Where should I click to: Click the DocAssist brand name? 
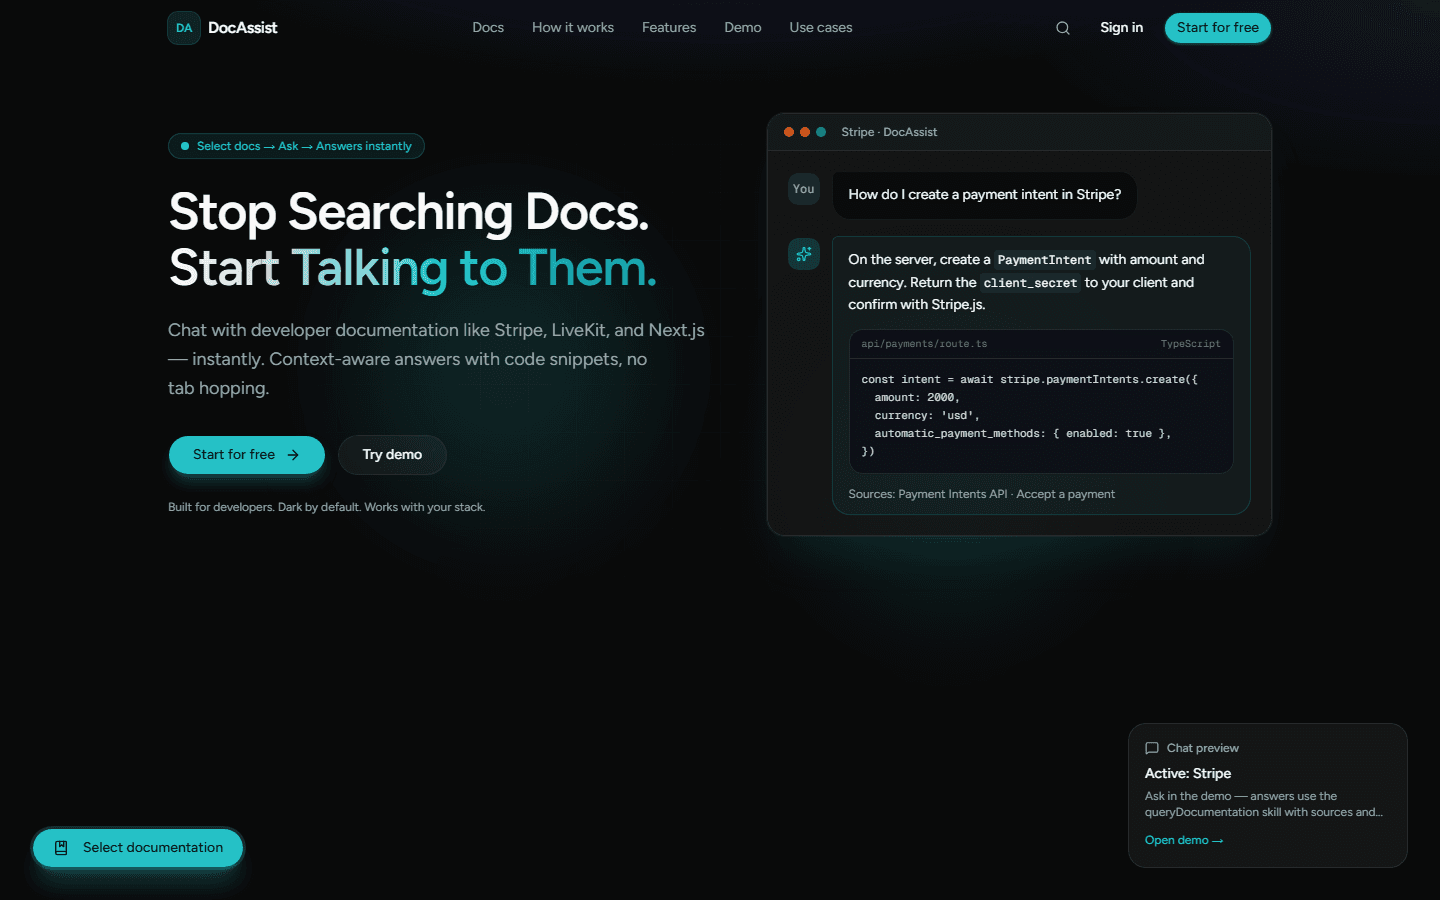coord(243,28)
